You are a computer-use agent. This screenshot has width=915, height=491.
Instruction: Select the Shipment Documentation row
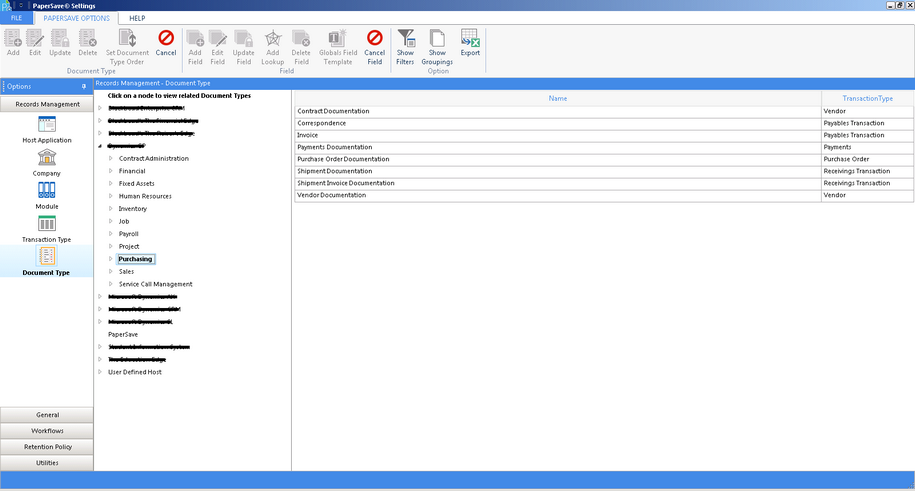point(604,171)
